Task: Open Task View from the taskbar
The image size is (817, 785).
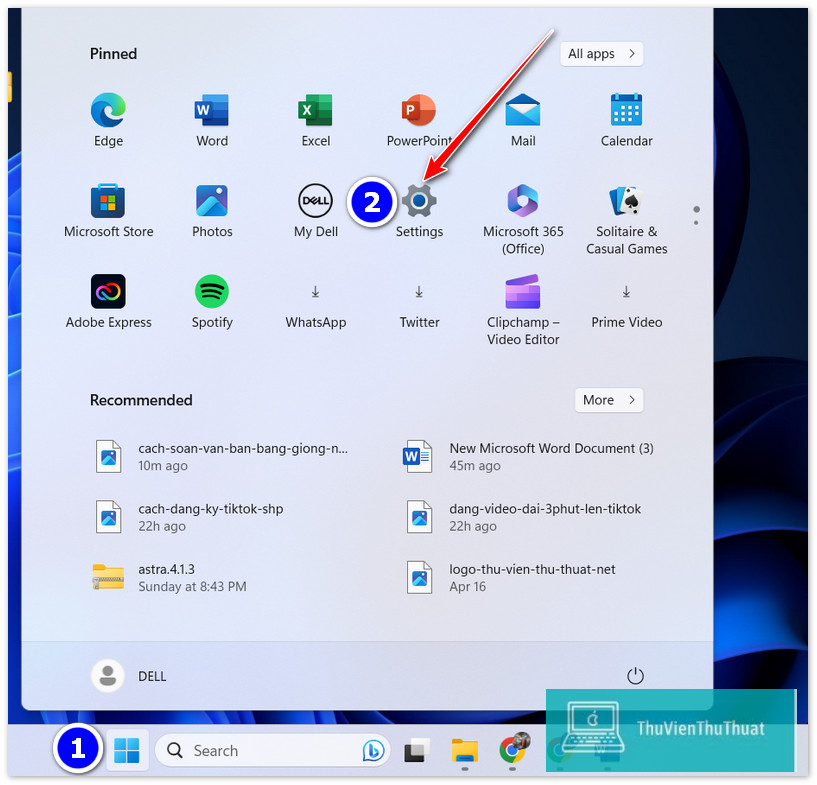Action: pos(417,750)
